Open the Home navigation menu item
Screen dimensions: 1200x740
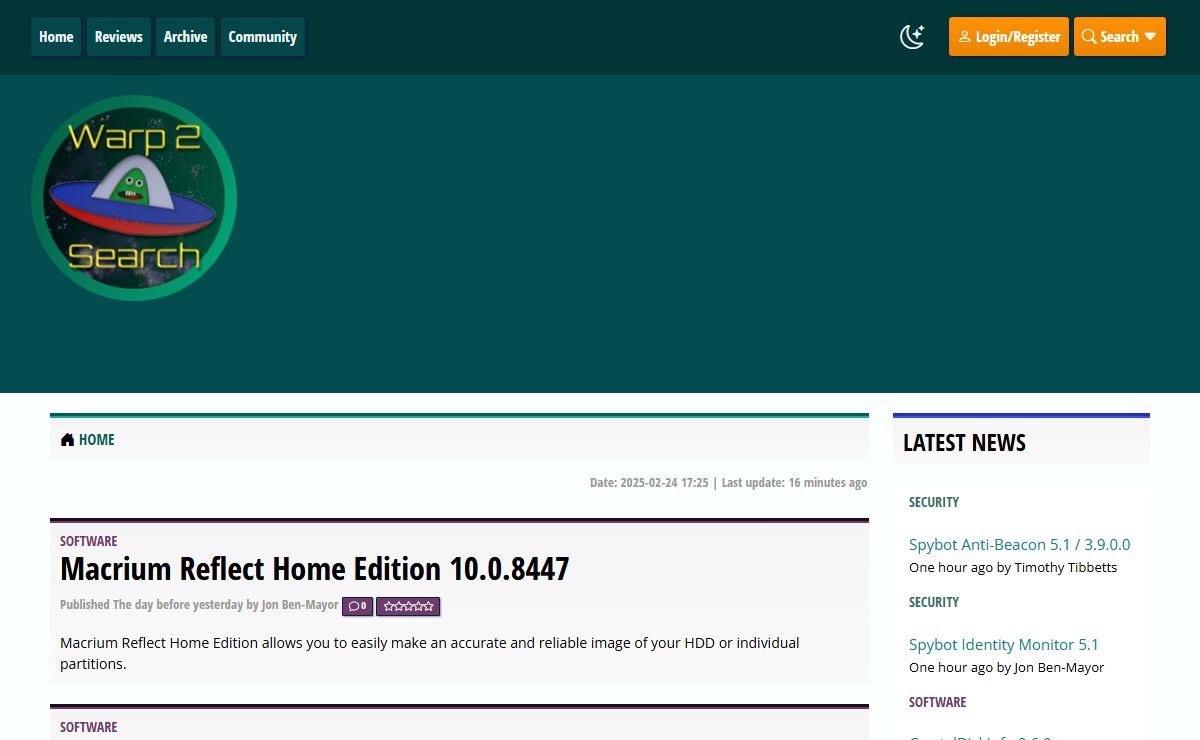pos(56,37)
